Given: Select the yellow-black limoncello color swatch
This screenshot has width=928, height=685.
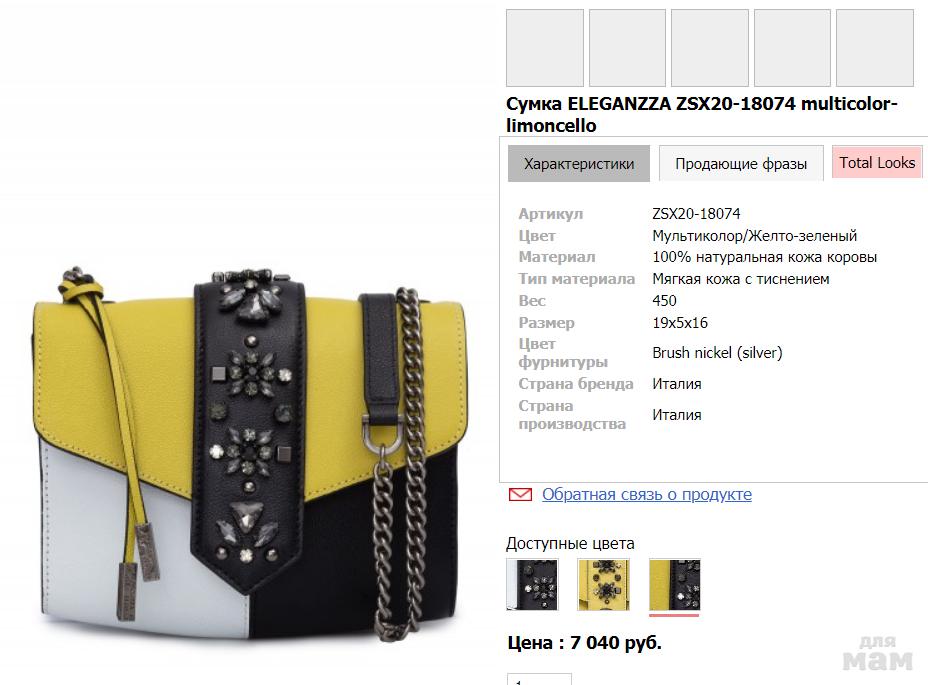Looking at the screenshot, I should [675, 584].
